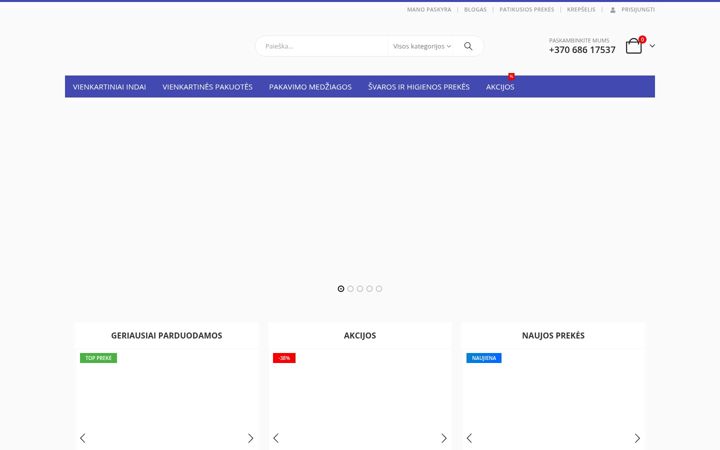This screenshot has height=450, width=720.
Task: Click the search magnifier icon
Action: pyautogui.click(x=468, y=46)
